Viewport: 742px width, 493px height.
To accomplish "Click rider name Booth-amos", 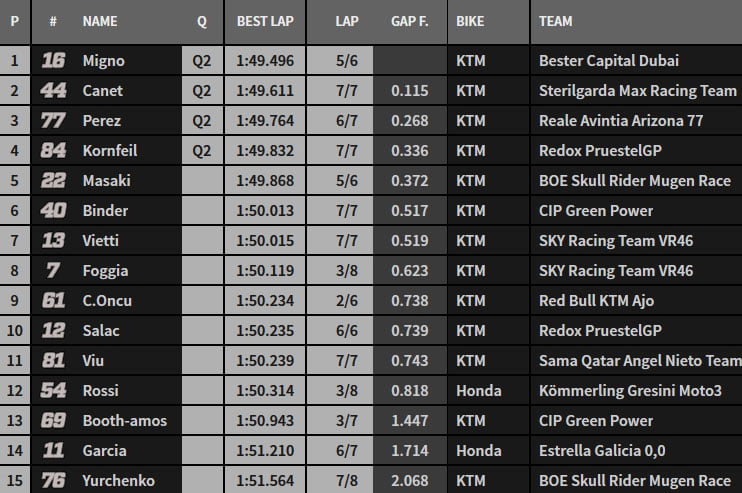I will 124,421.
